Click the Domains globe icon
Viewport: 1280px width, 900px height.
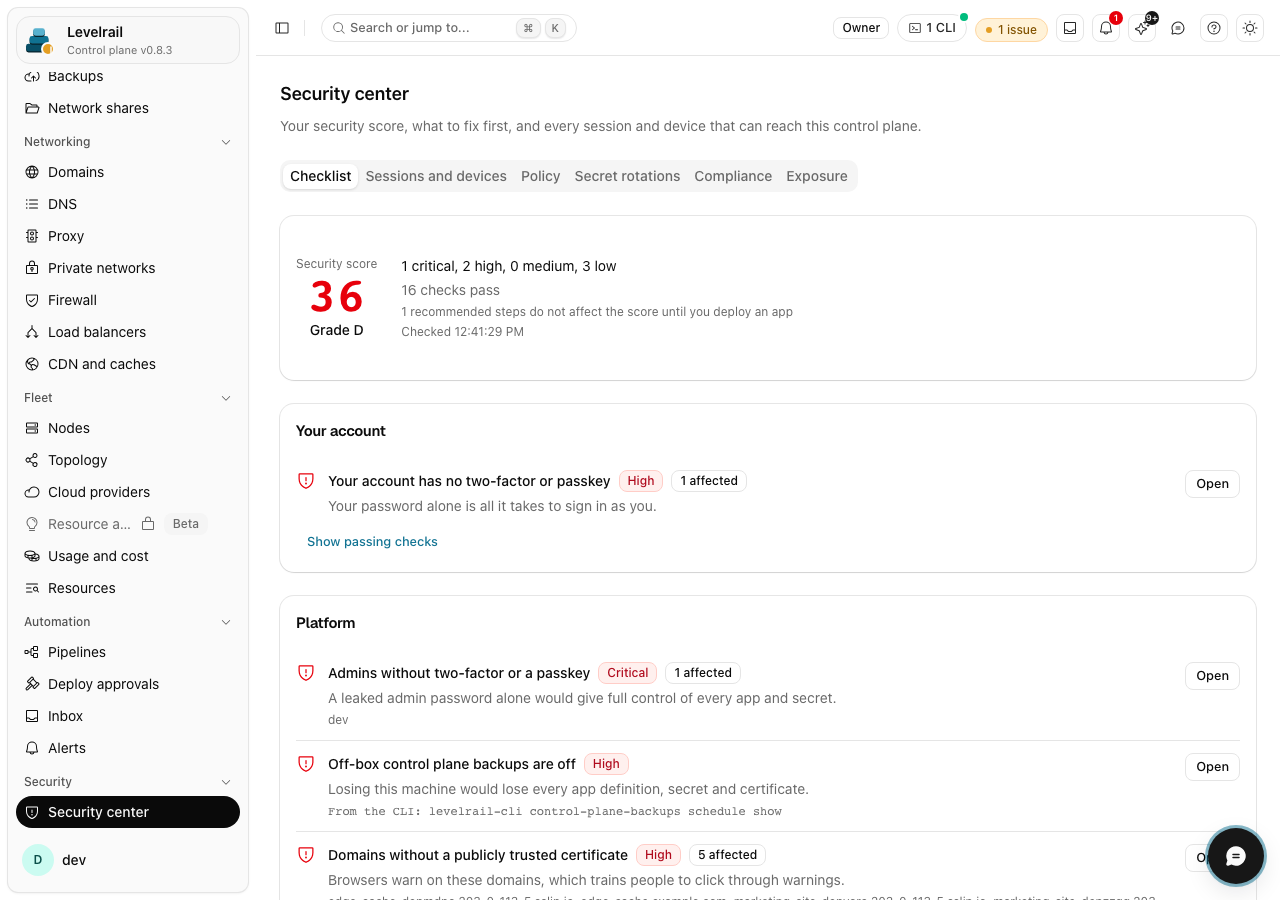pos(32,172)
